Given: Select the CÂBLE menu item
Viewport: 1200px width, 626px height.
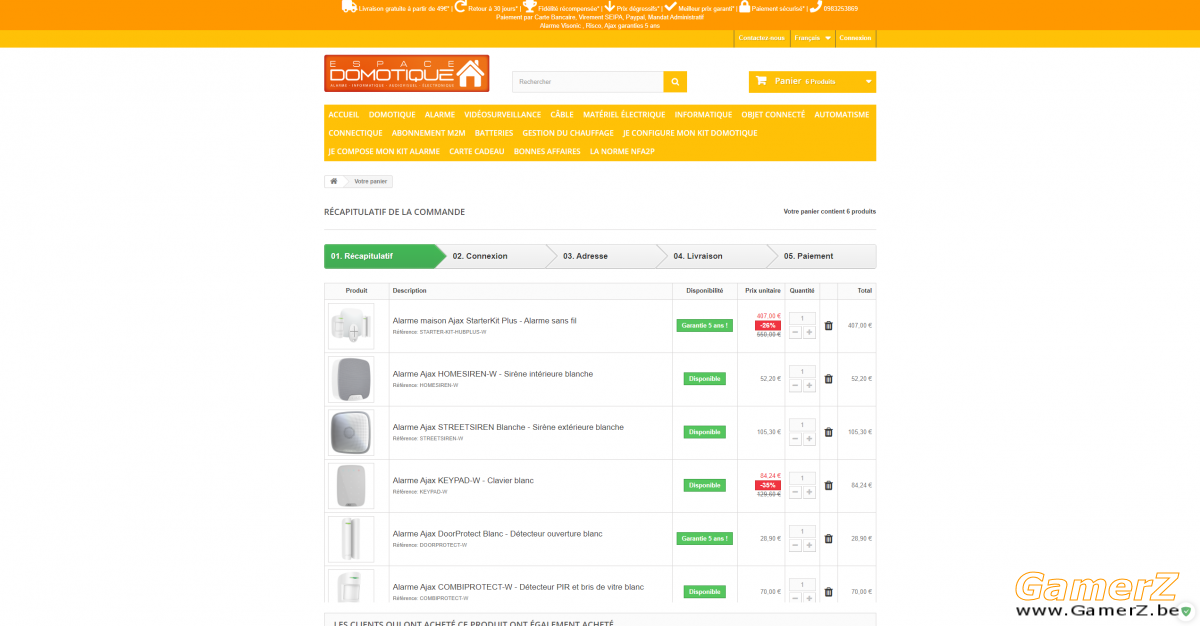Looking at the screenshot, I should click(x=562, y=115).
